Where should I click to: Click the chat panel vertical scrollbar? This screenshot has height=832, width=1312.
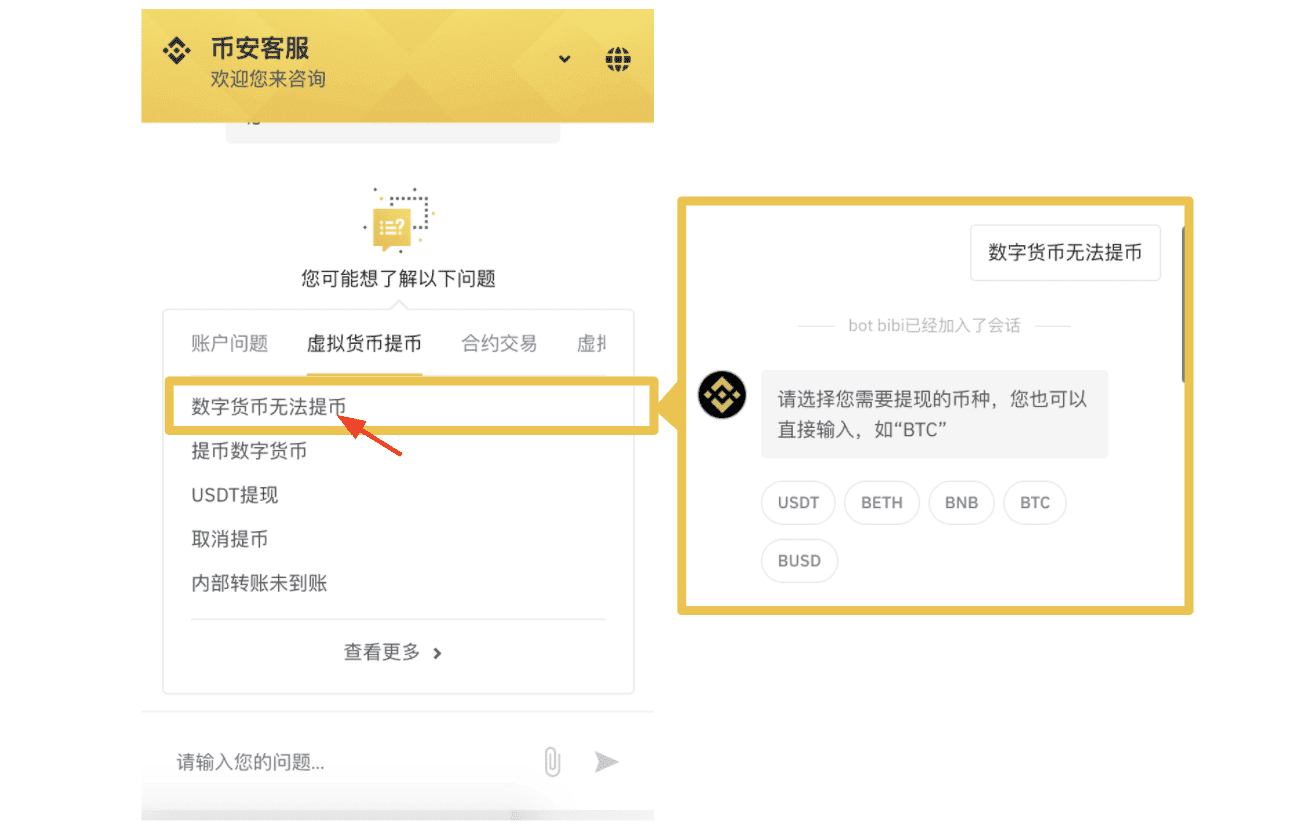tap(1183, 305)
